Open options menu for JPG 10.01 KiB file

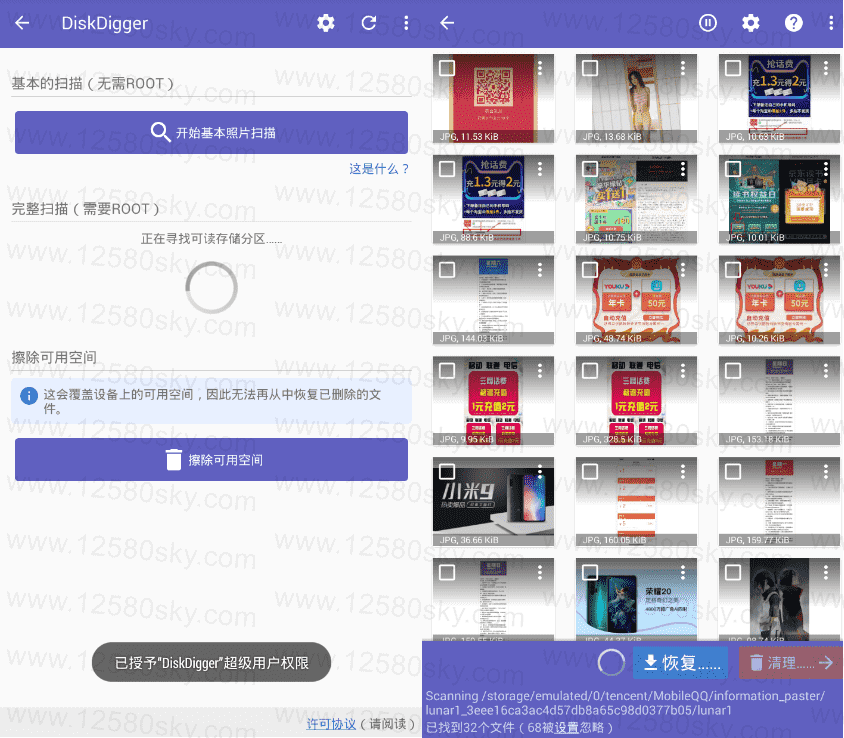tap(826, 169)
